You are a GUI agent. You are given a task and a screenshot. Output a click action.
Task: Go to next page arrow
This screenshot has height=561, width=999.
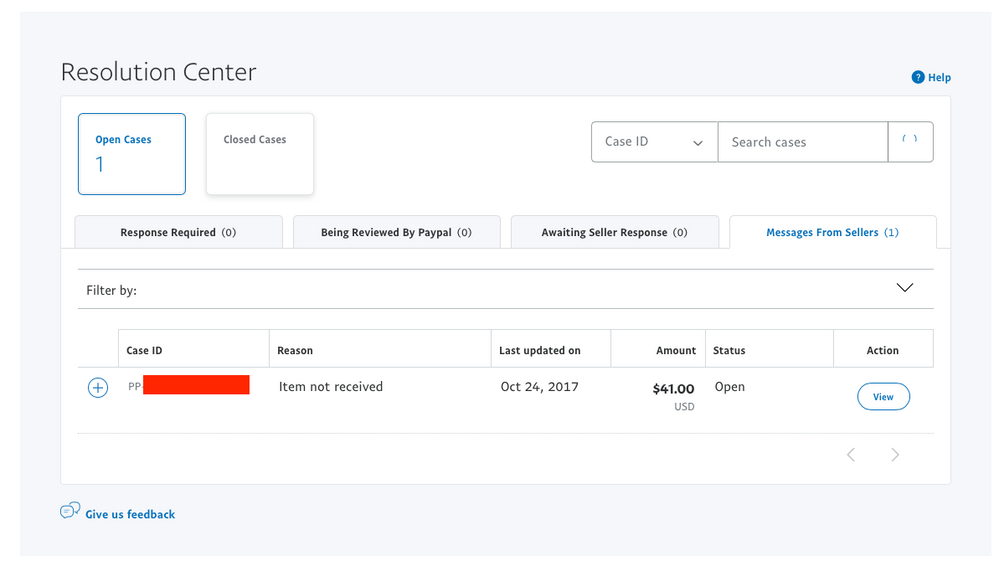tap(895, 455)
